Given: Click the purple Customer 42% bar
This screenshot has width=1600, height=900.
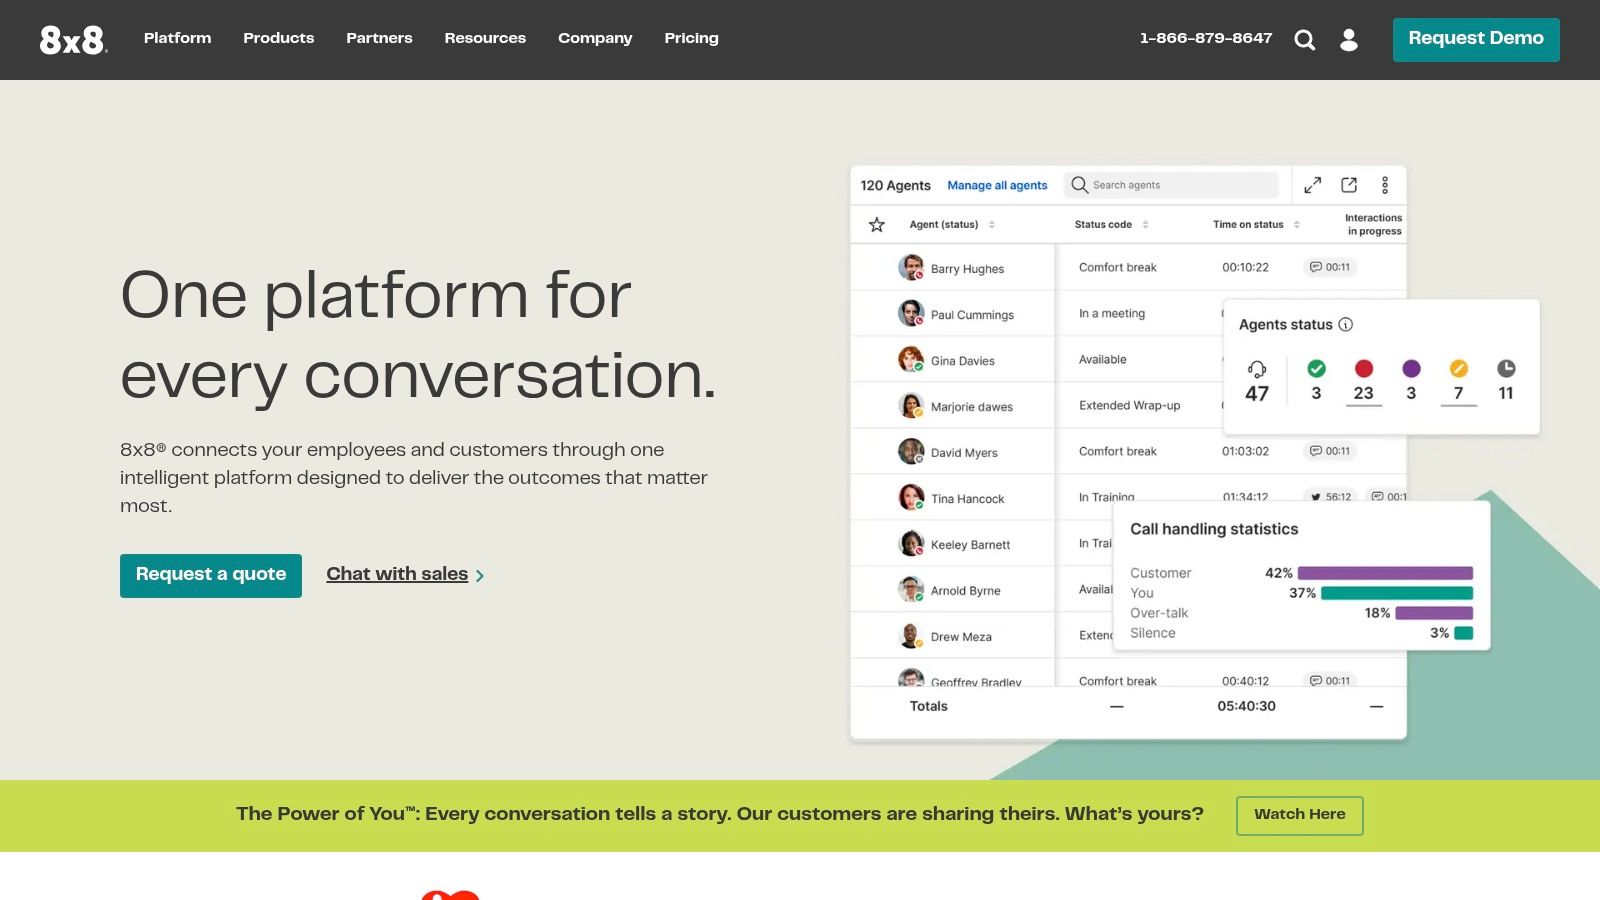Looking at the screenshot, I should pyautogui.click(x=1385, y=573).
